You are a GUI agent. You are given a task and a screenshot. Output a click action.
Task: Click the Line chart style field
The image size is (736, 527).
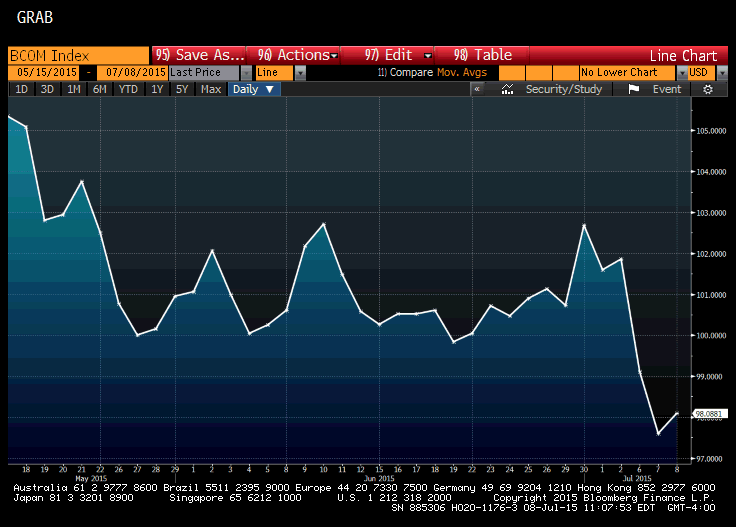(x=275, y=72)
